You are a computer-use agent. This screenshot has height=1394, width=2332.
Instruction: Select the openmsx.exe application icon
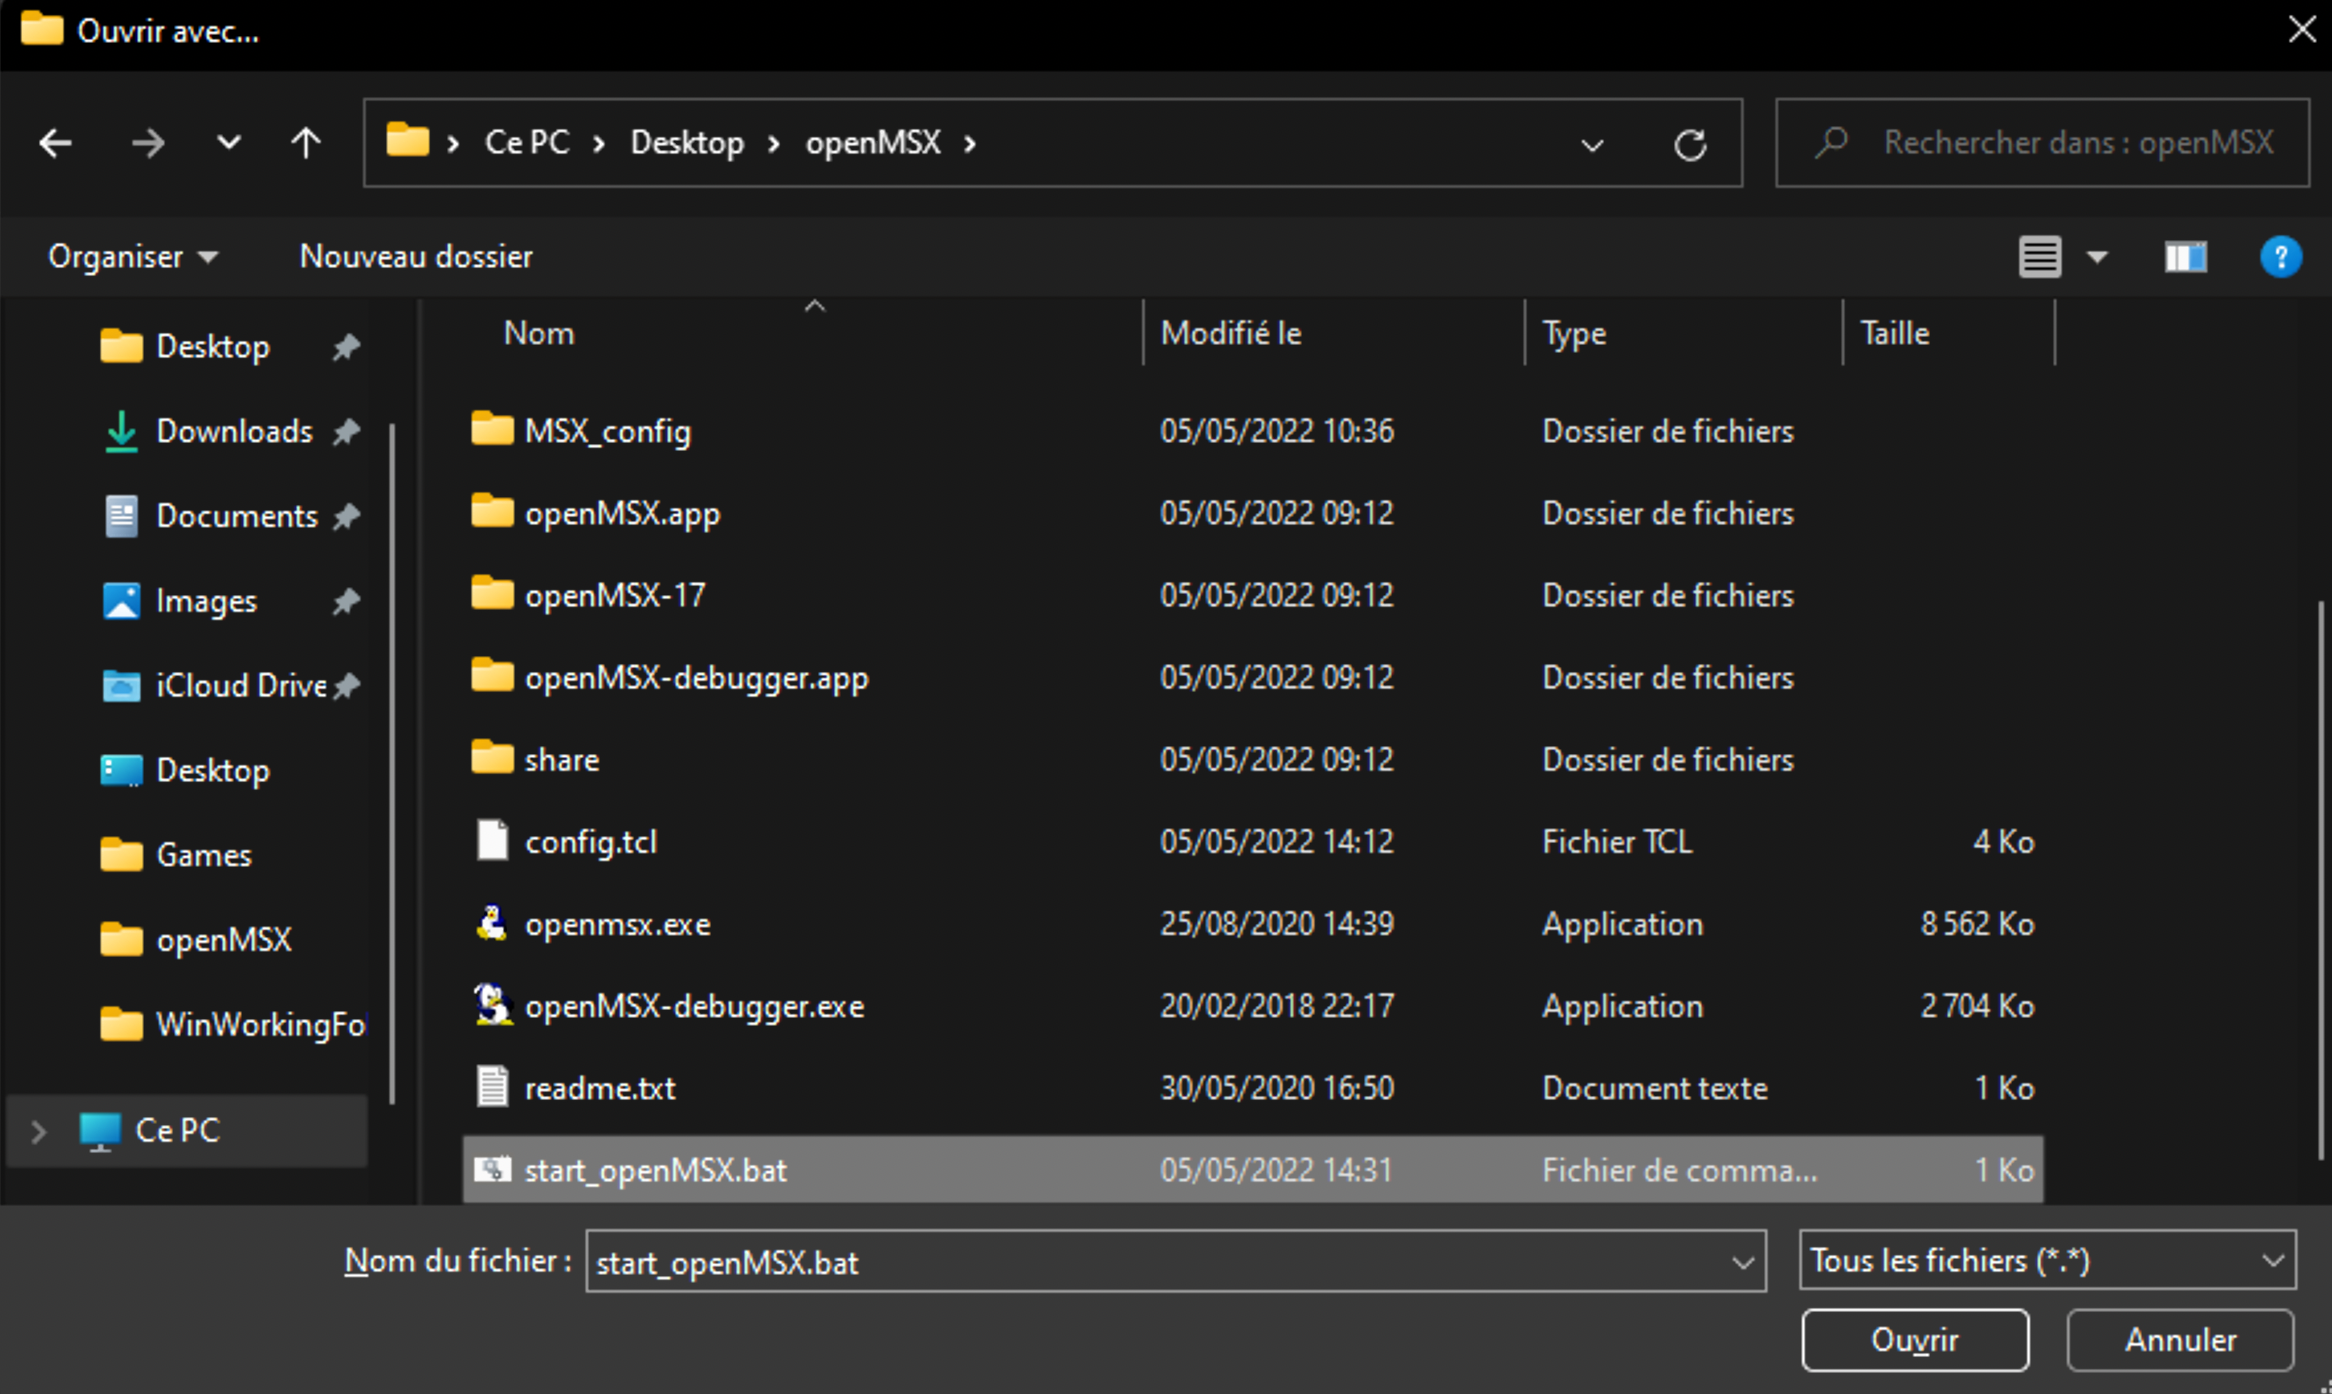[x=492, y=922]
